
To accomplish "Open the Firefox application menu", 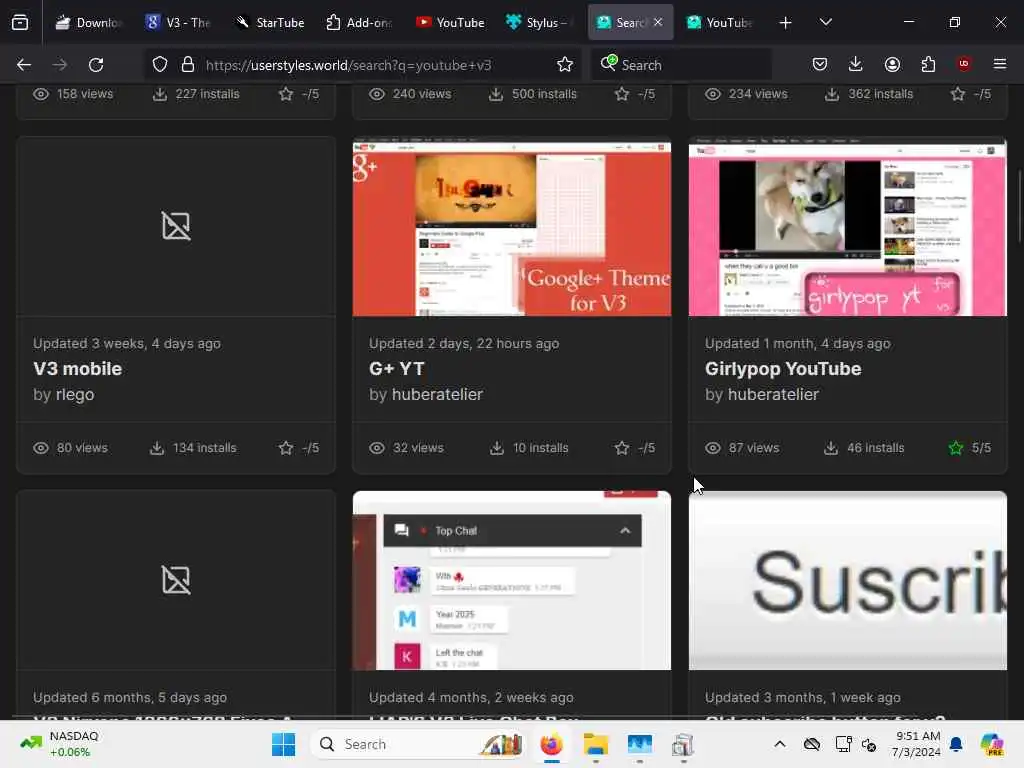I will [999, 64].
